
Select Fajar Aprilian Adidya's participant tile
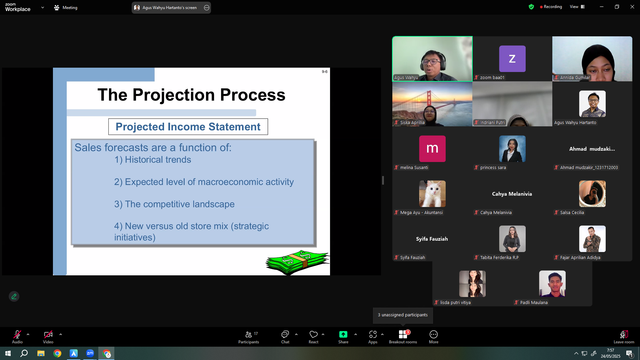(592, 239)
